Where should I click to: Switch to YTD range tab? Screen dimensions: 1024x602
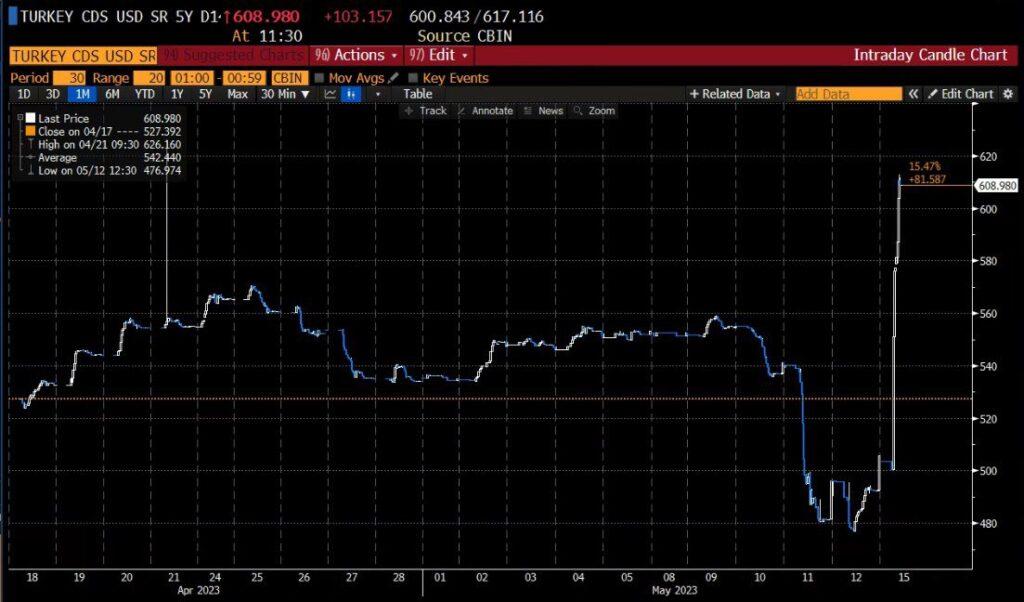pos(143,94)
